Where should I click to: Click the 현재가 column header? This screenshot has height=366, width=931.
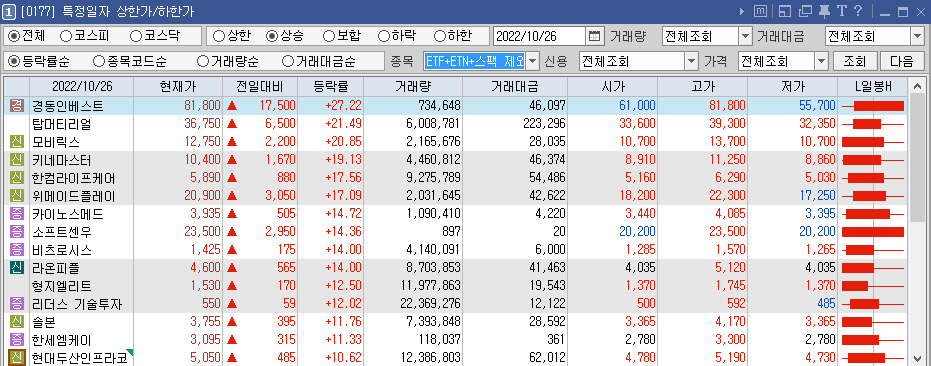pyautogui.click(x=178, y=86)
